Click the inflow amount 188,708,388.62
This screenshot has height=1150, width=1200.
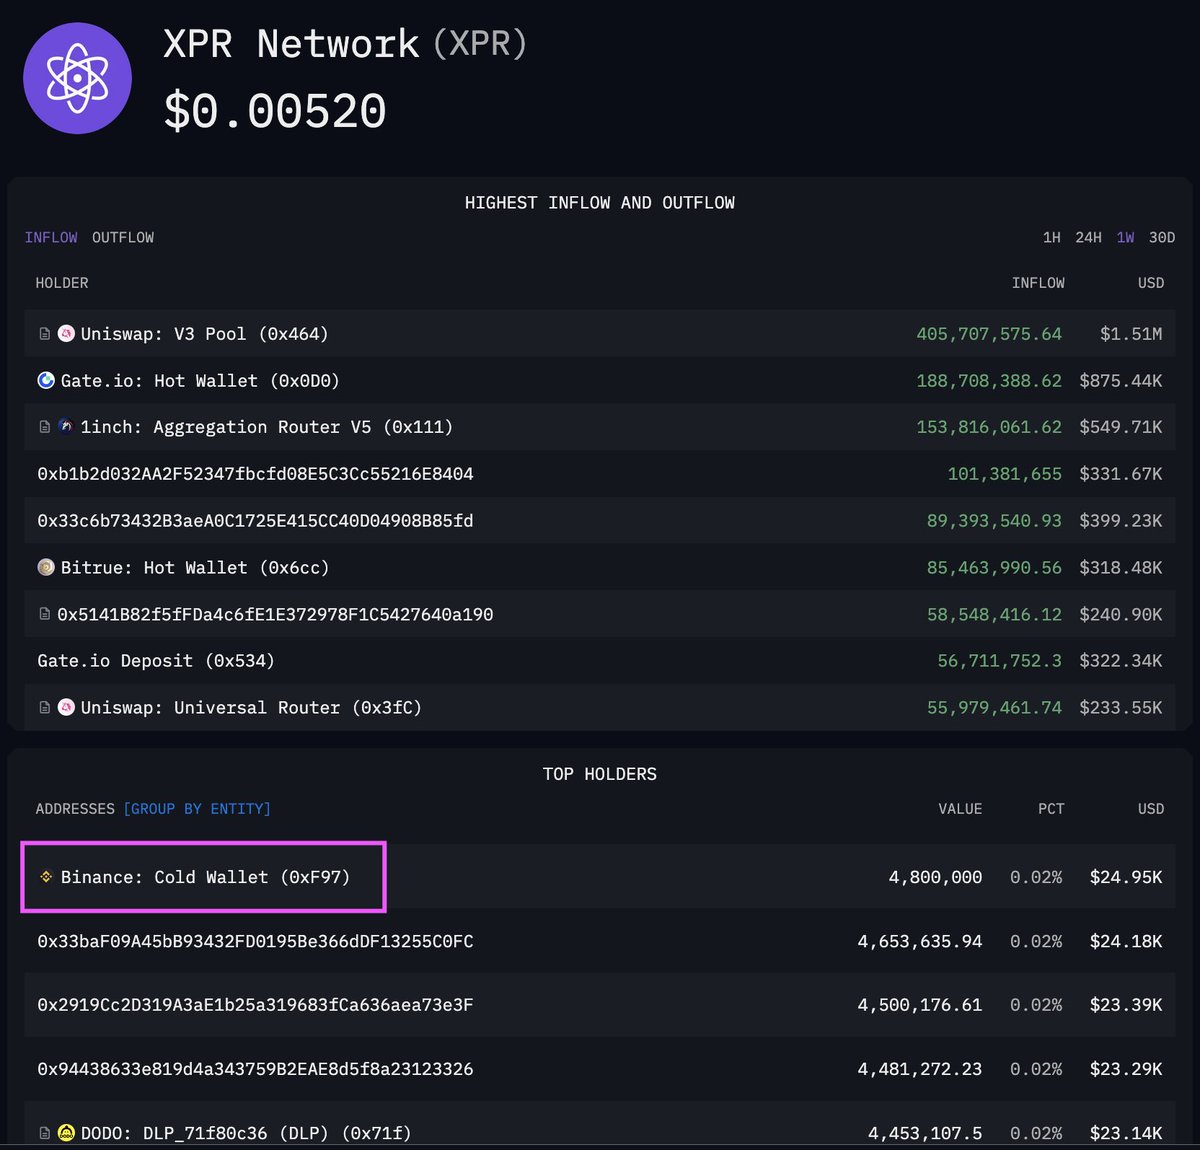coord(989,380)
